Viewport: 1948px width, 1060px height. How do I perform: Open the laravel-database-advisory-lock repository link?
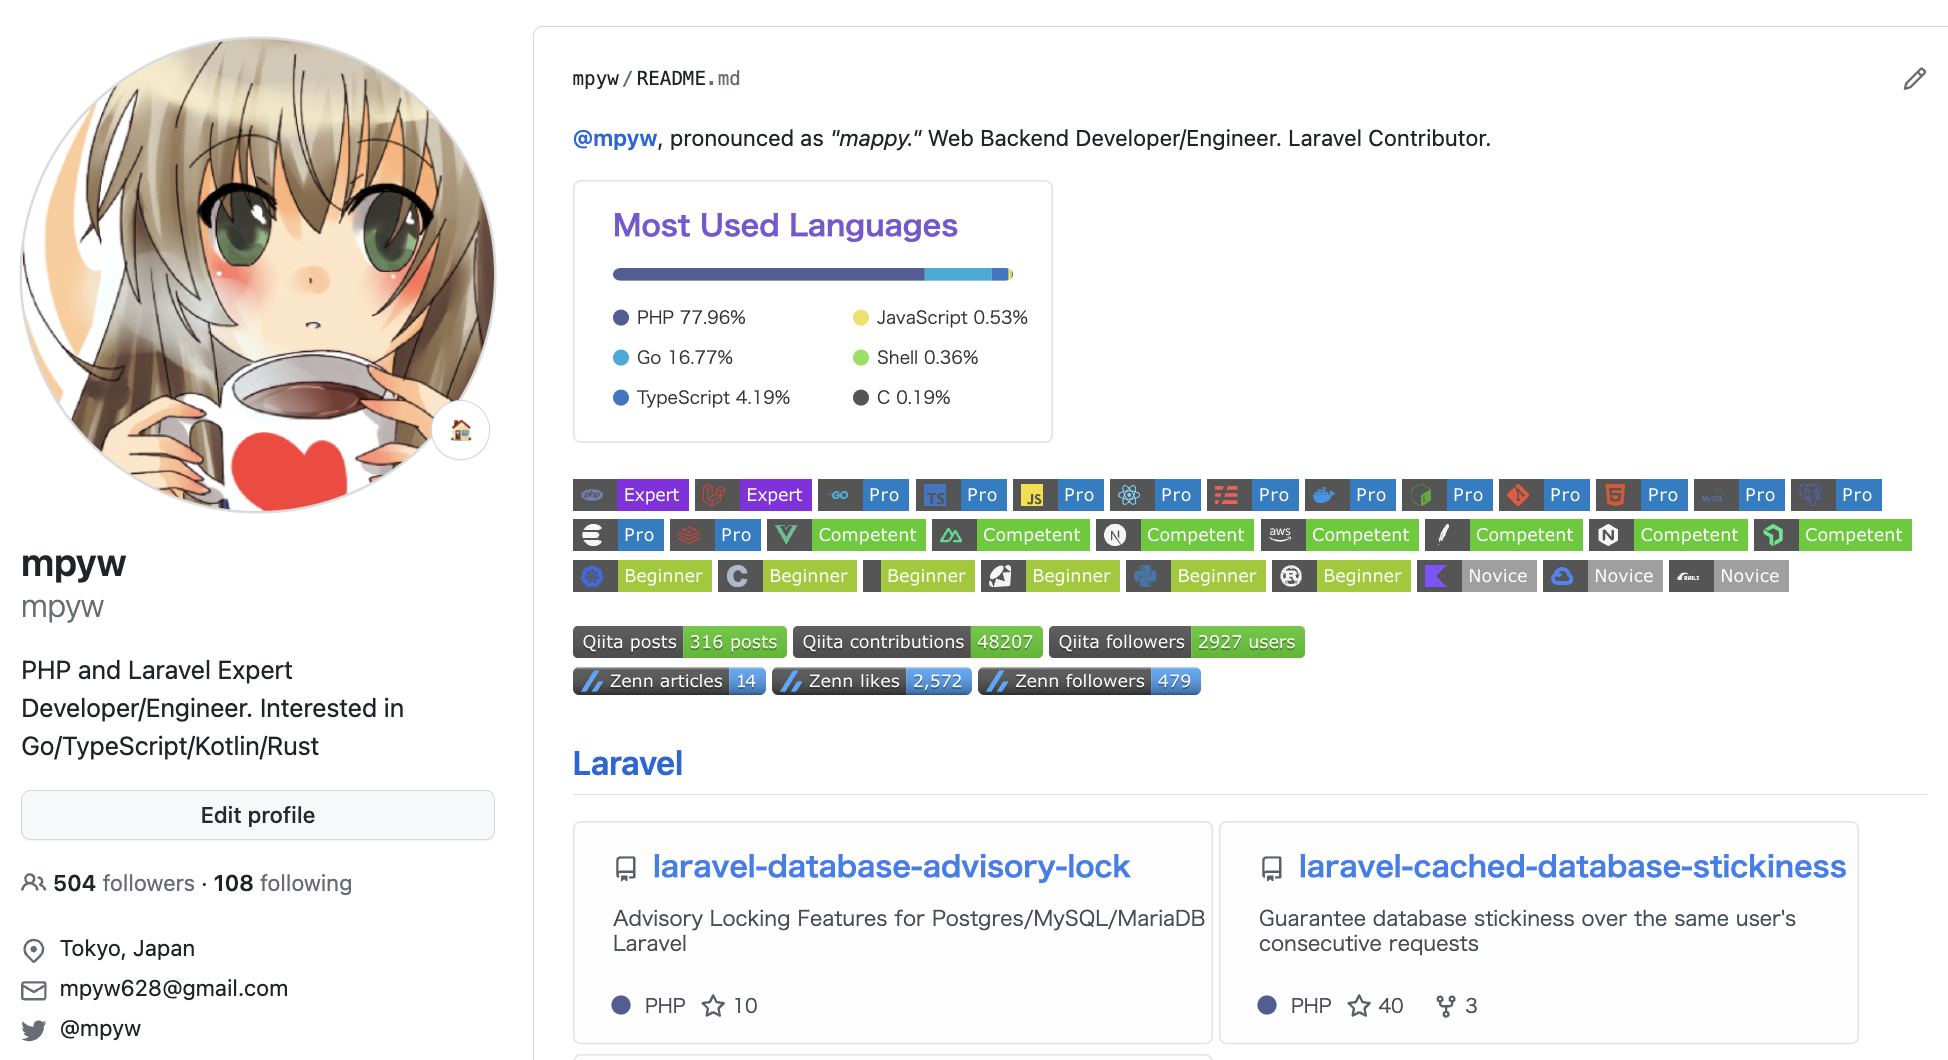[x=891, y=866]
